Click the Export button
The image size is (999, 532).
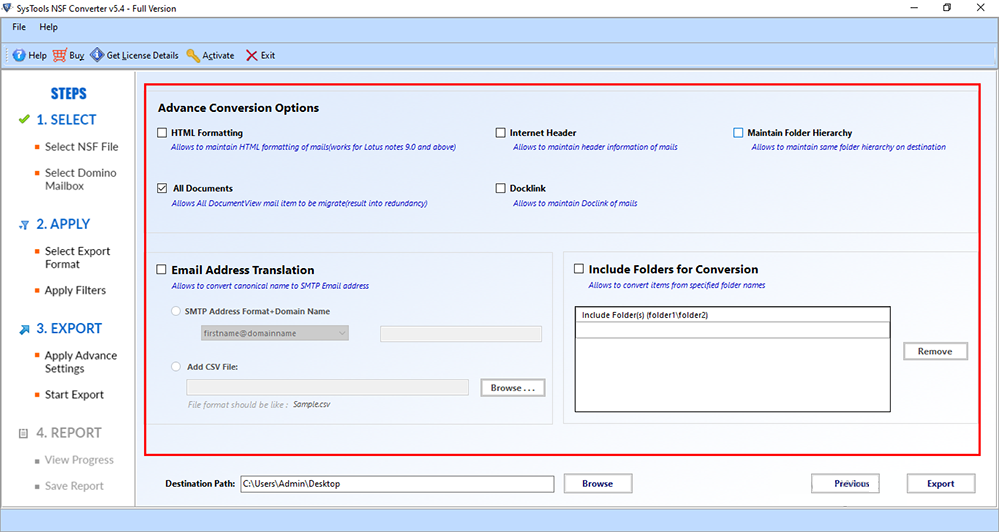click(941, 484)
